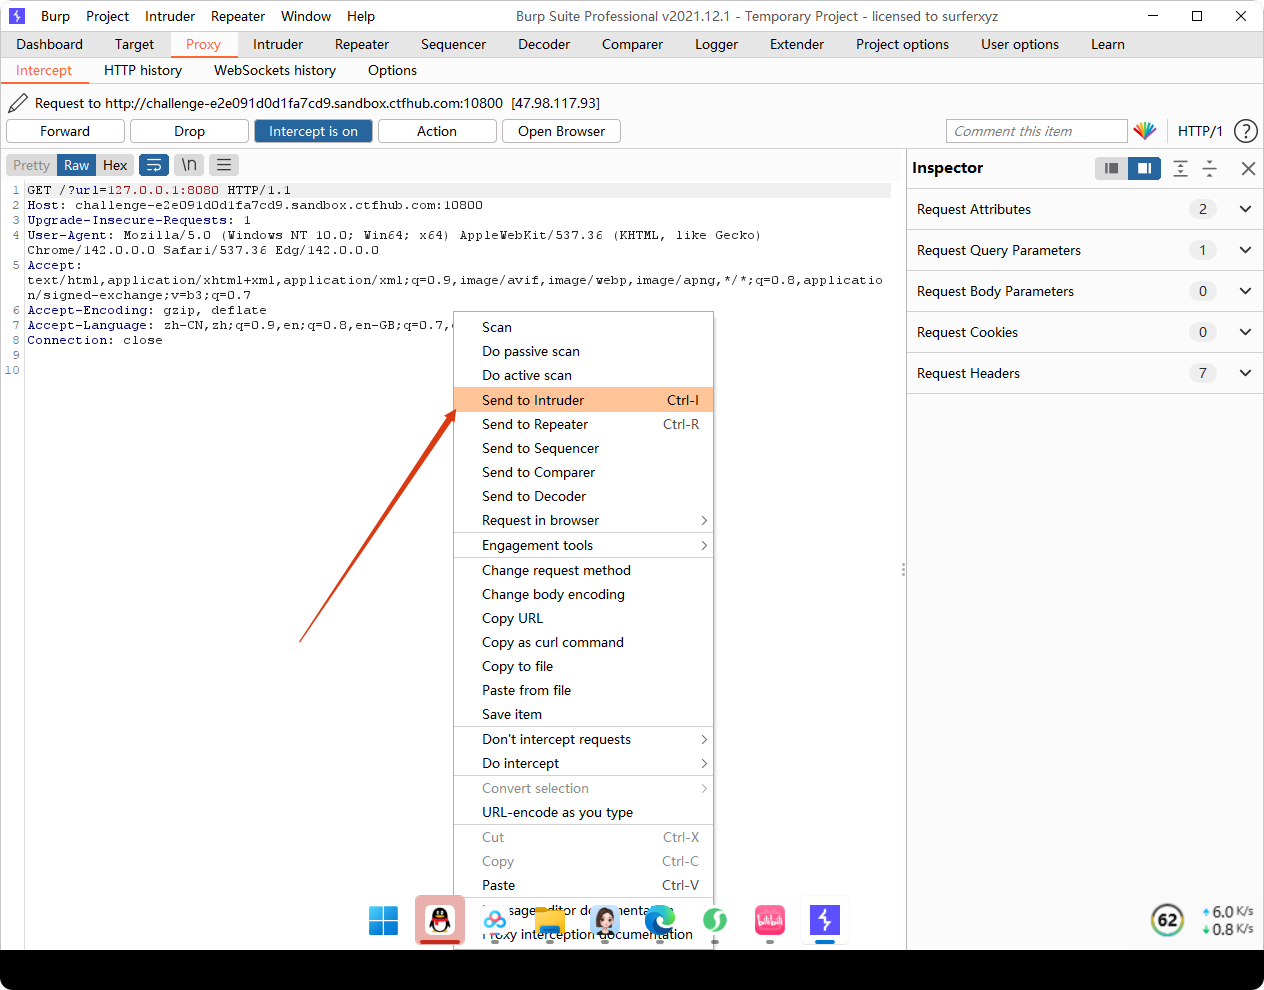Open the help question mark icon
This screenshot has width=1264, height=990.
click(1246, 131)
